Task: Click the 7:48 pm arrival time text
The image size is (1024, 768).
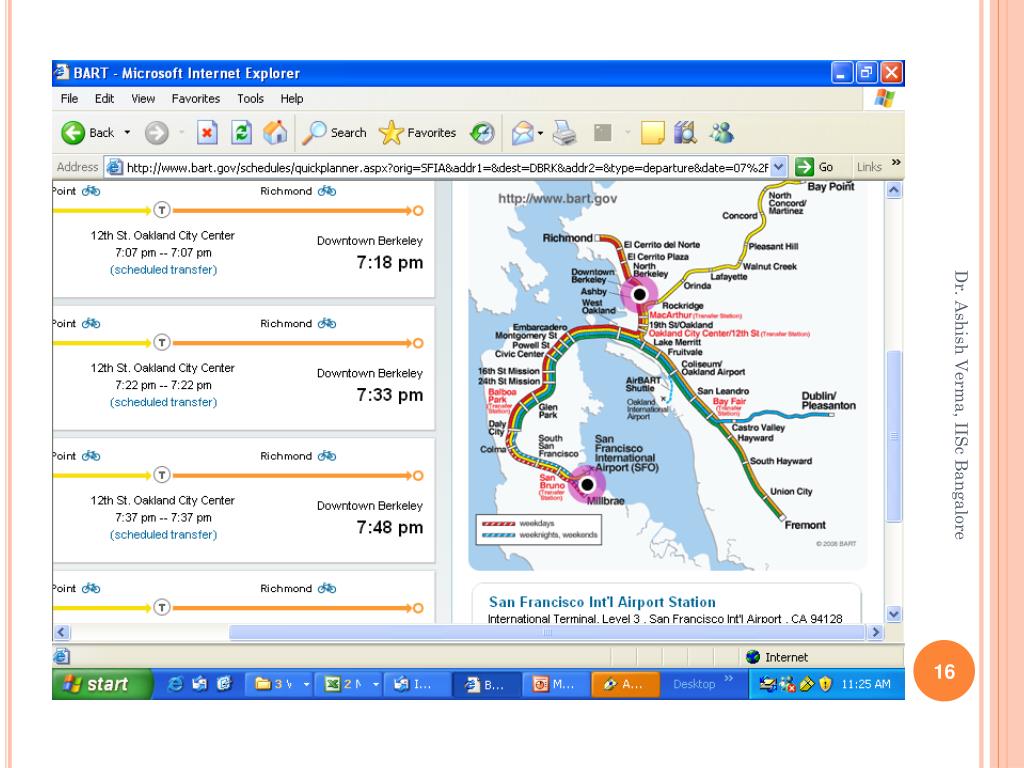Action: tap(390, 528)
